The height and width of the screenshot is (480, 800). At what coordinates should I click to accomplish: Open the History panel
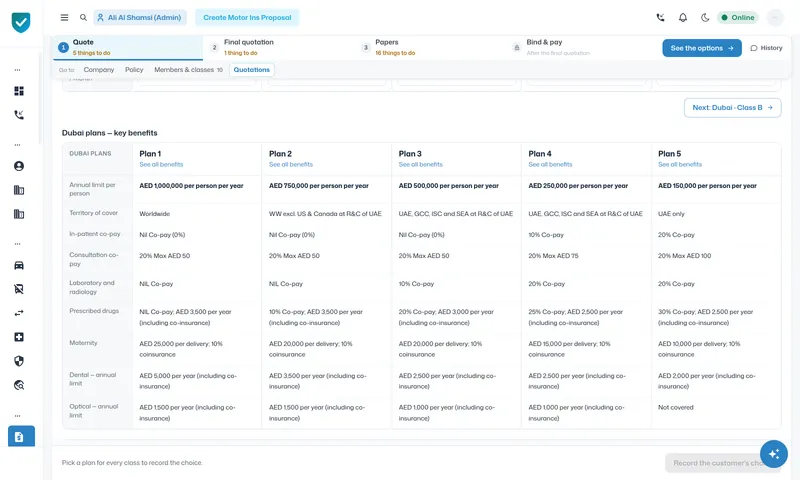pyautogui.click(x=766, y=48)
